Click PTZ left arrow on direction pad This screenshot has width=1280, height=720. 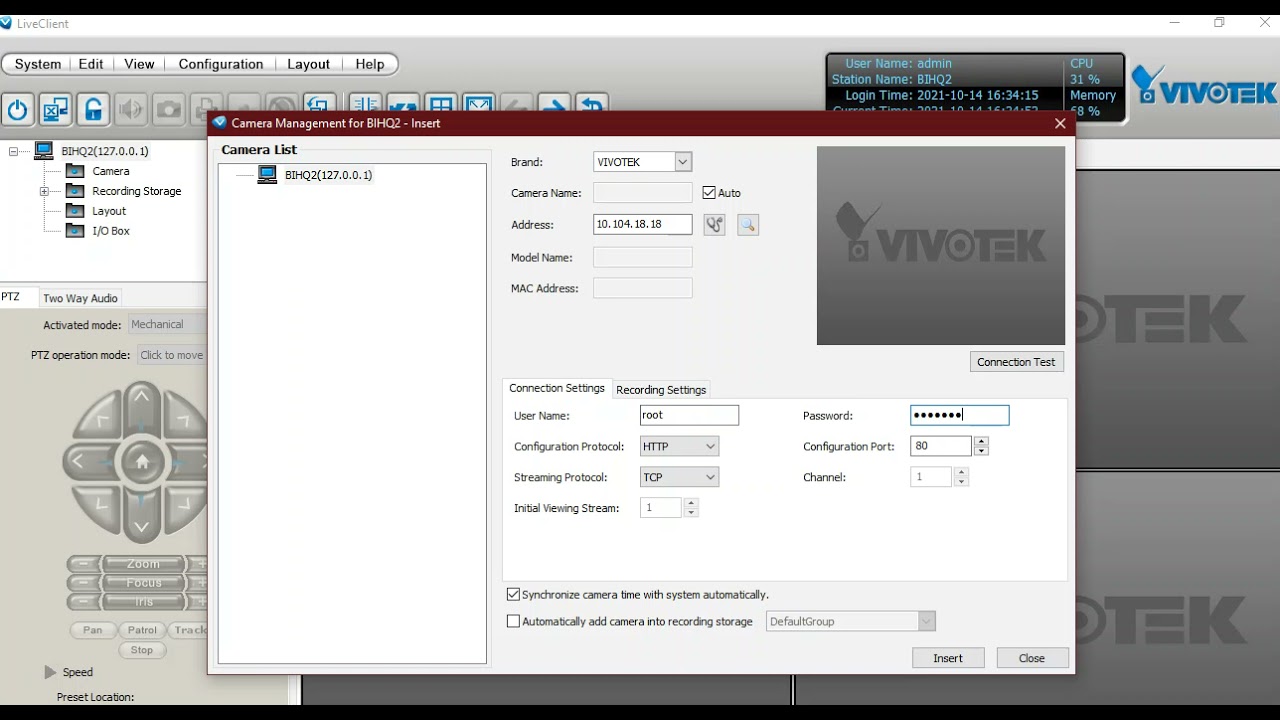(x=78, y=462)
